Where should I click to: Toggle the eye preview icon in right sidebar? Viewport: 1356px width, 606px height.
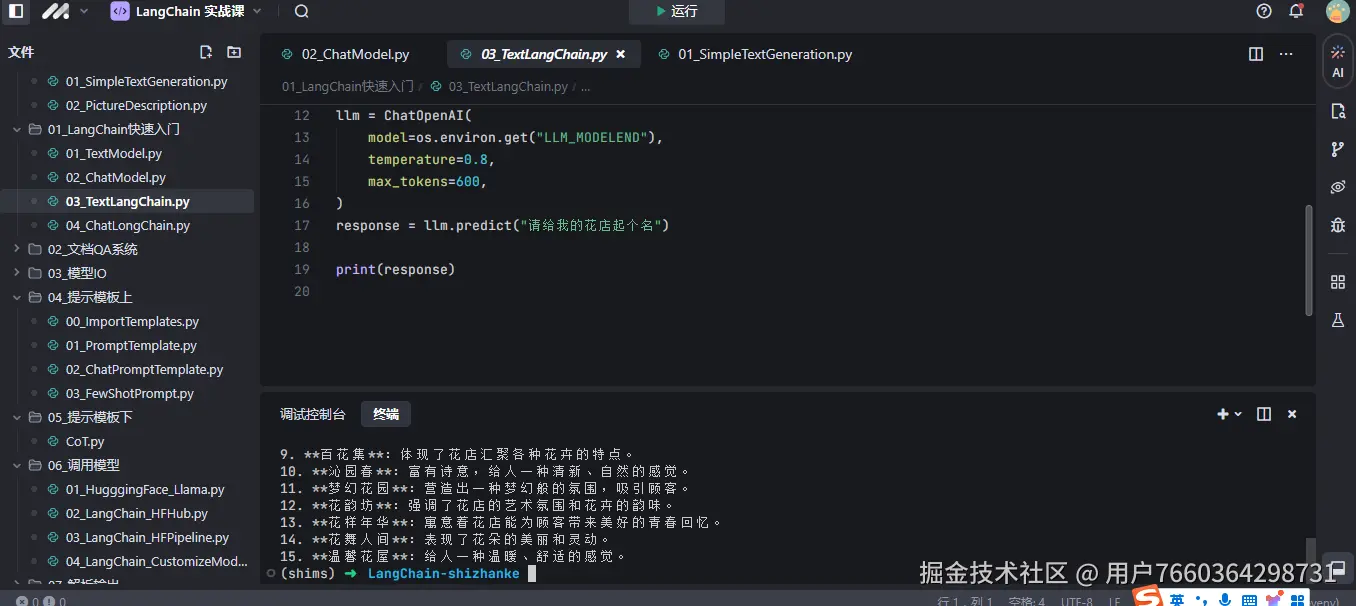pos(1337,187)
